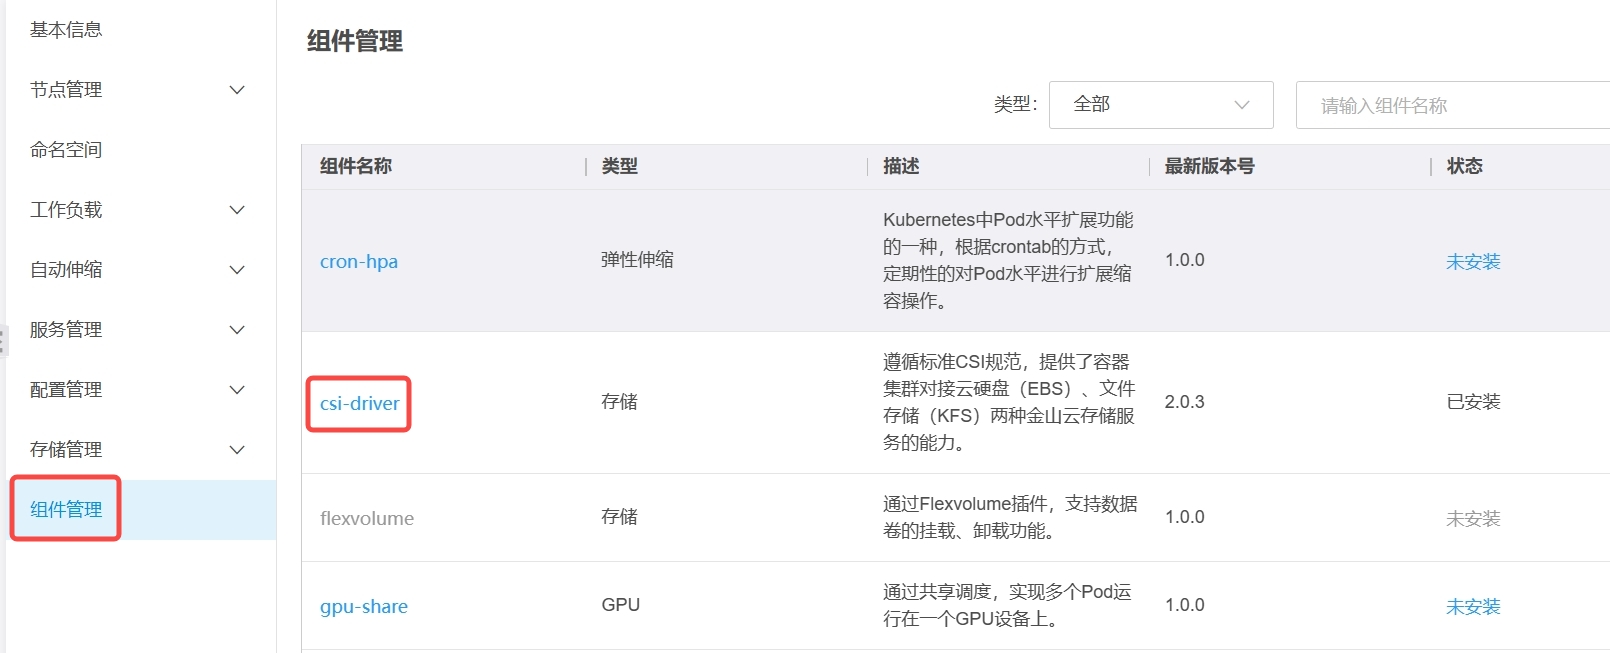The width and height of the screenshot is (1610, 653).
Task: Select 组件管理 in the sidebar
Action: click(66, 509)
